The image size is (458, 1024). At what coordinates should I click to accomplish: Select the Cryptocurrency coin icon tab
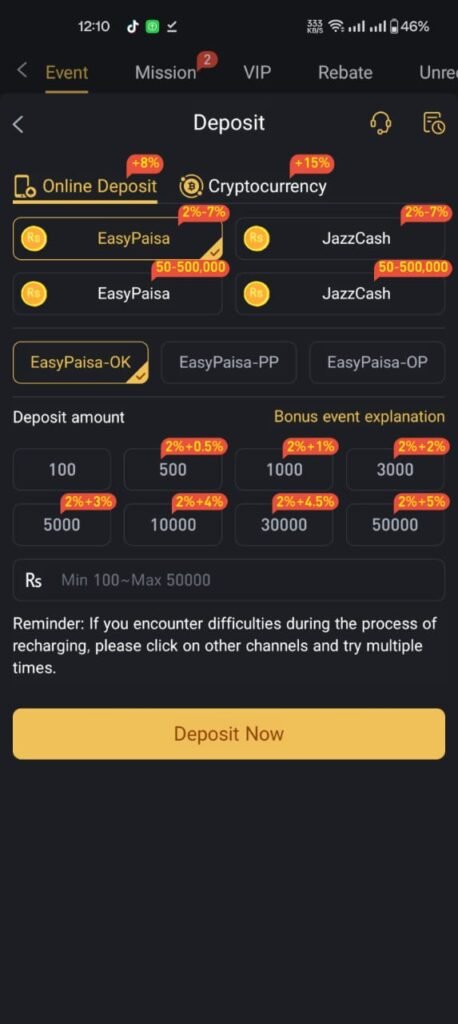pos(190,187)
